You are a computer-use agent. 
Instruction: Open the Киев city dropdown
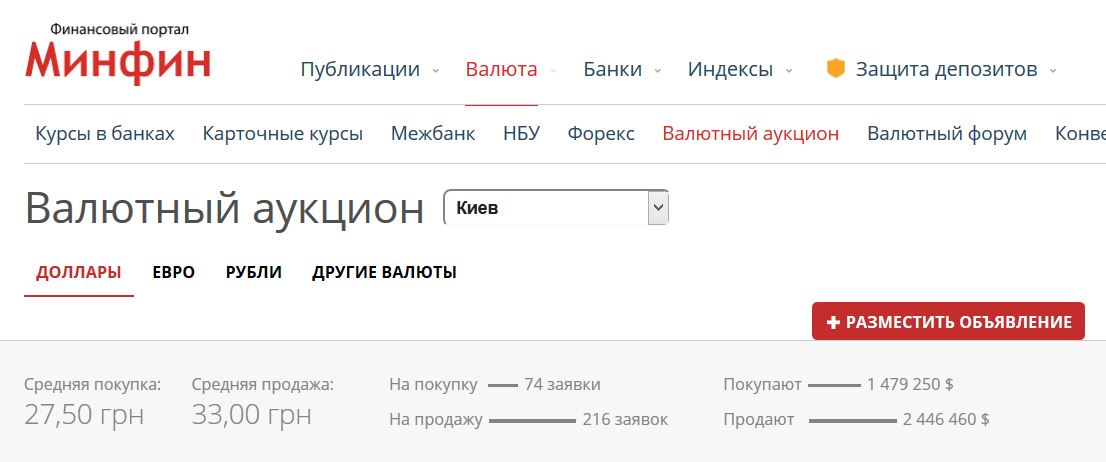click(x=555, y=208)
